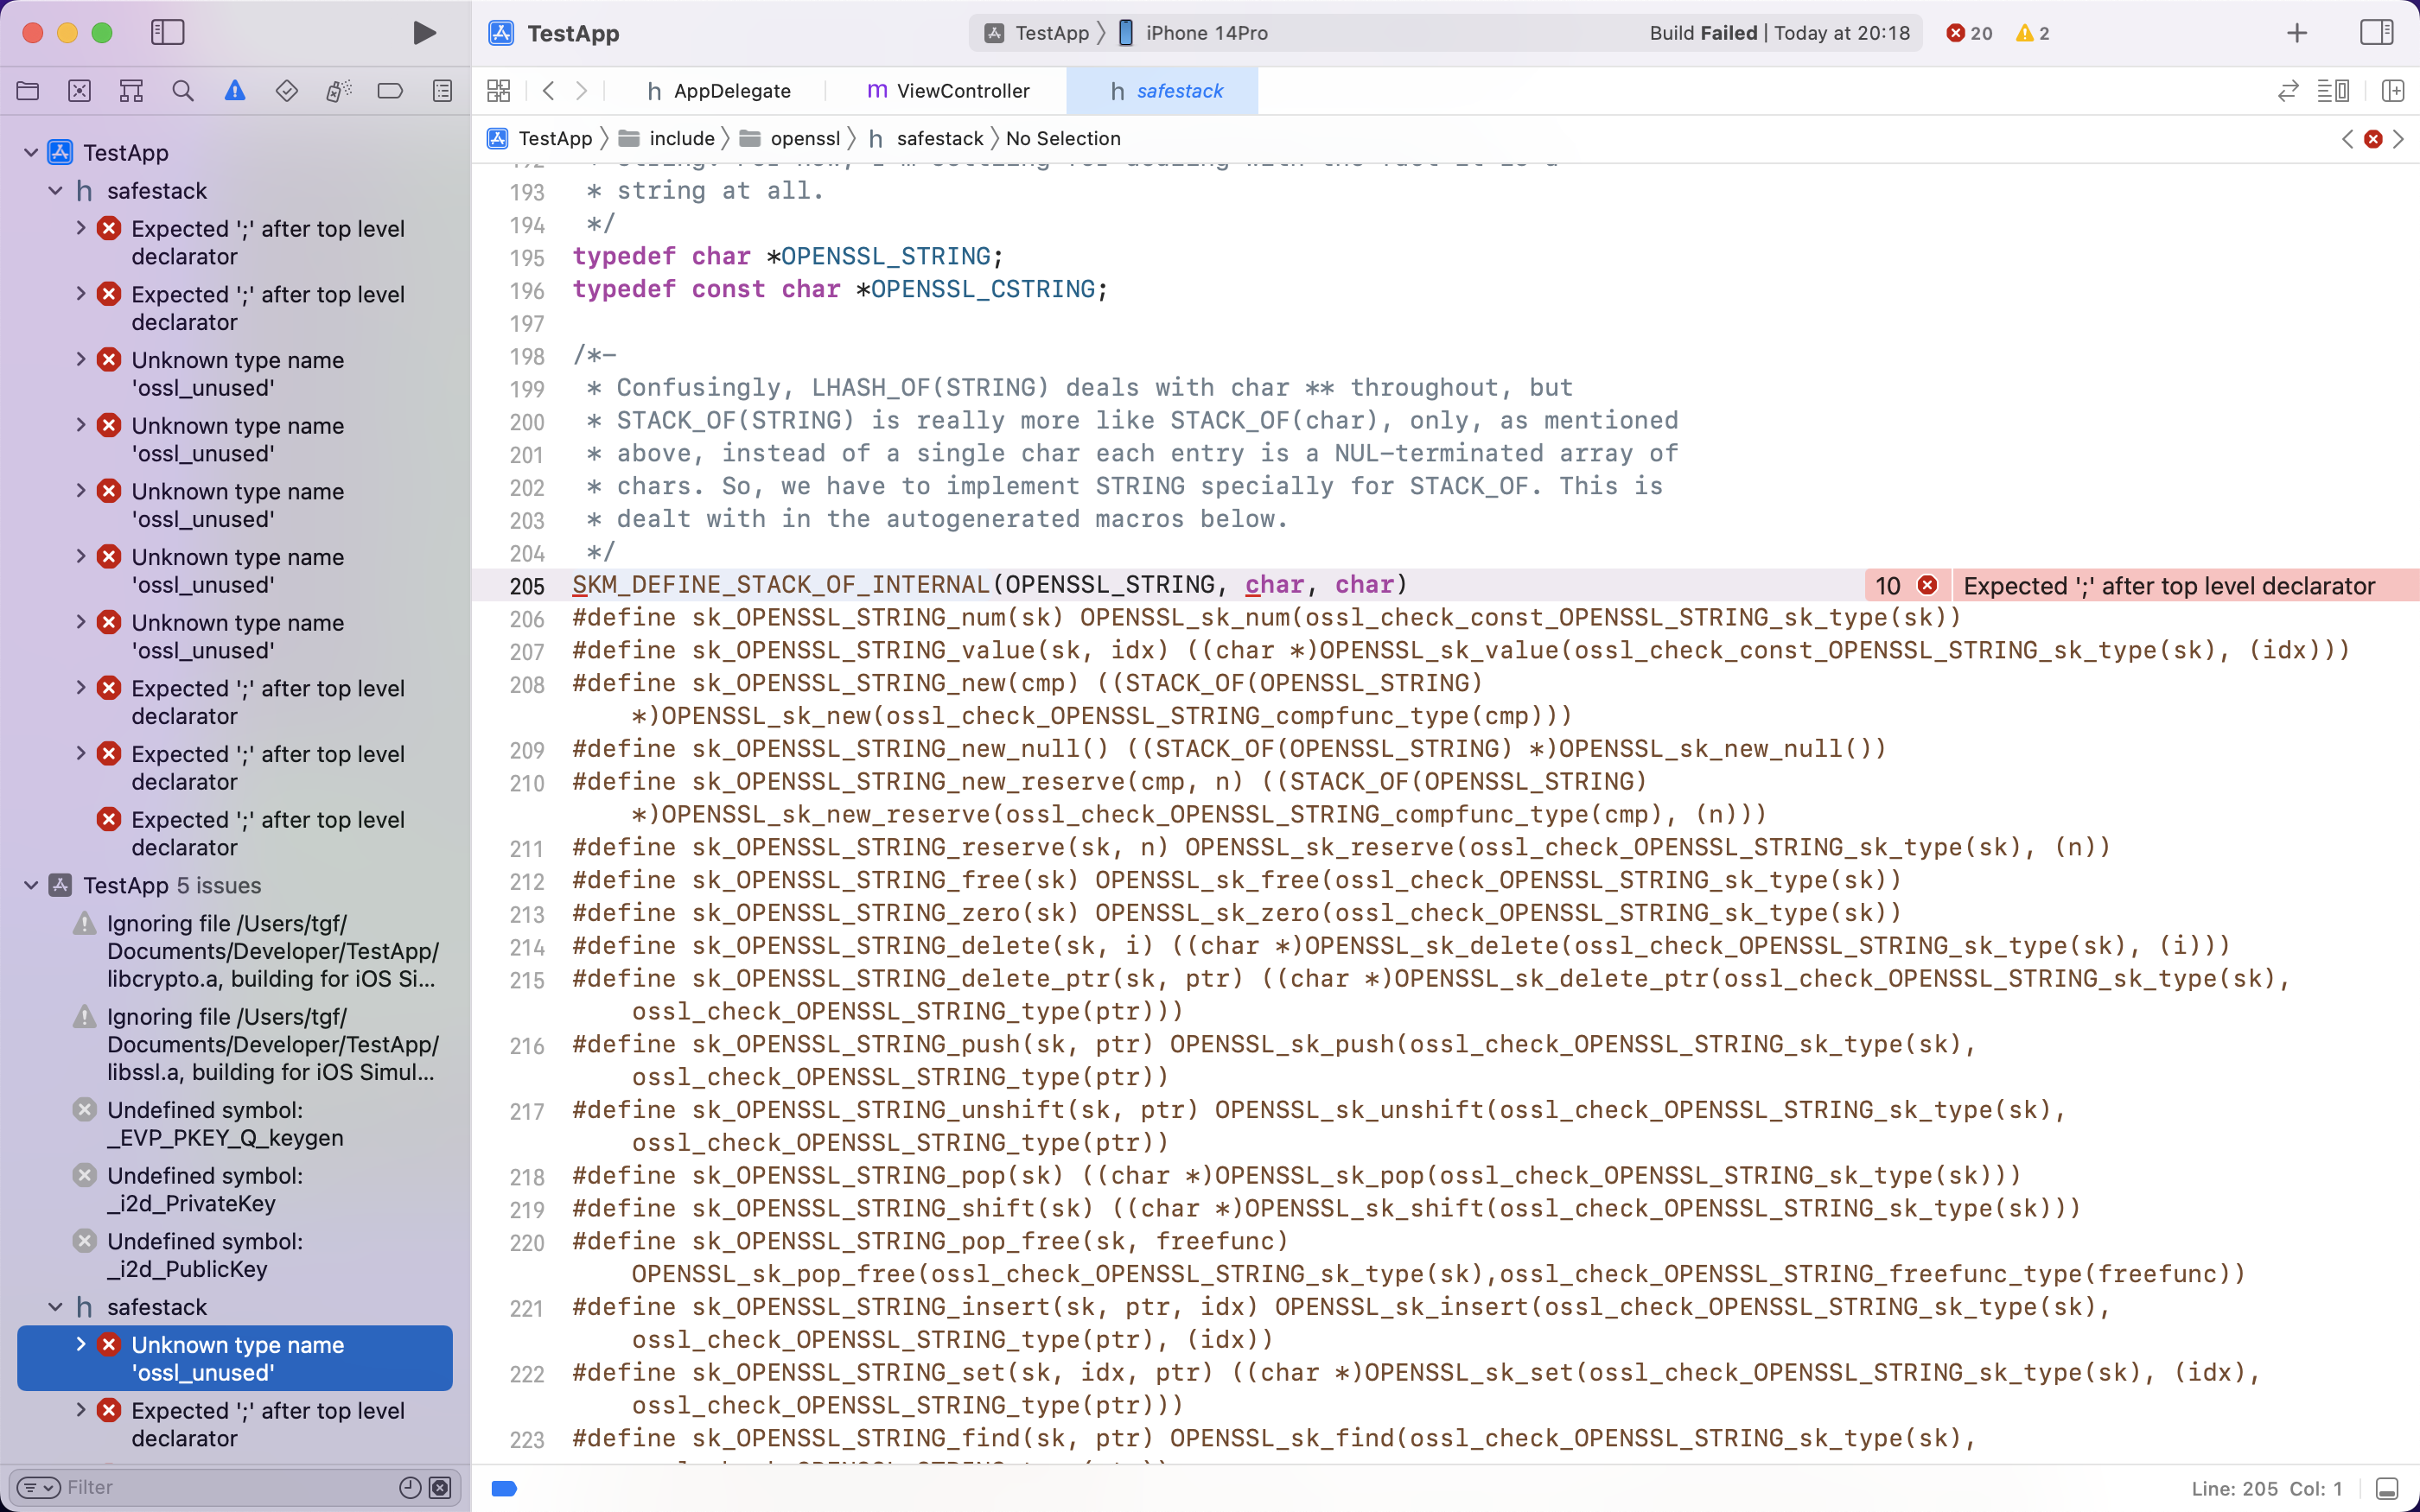Viewport: 2420px width, 1512px height.
Task: Select the Test navigator checkmark icon
Action: click(x=287, y=90)
